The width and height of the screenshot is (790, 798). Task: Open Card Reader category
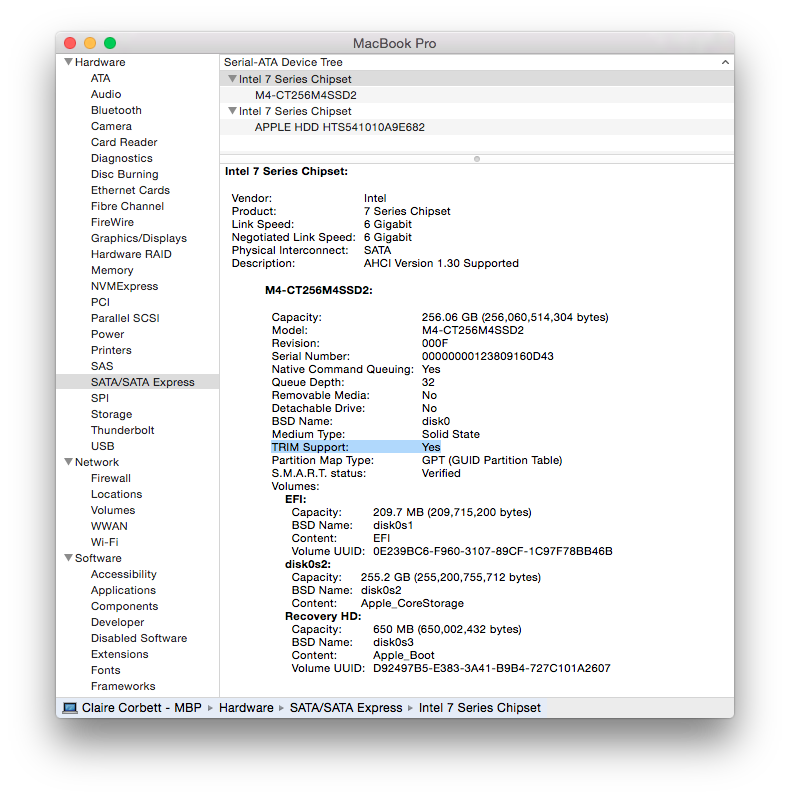pos(124,142)
